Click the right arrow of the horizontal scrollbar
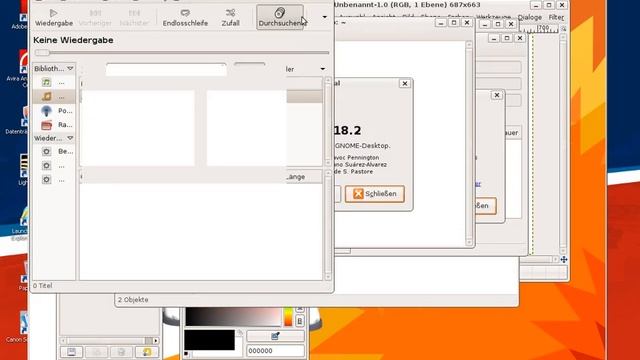 [156, 340]
